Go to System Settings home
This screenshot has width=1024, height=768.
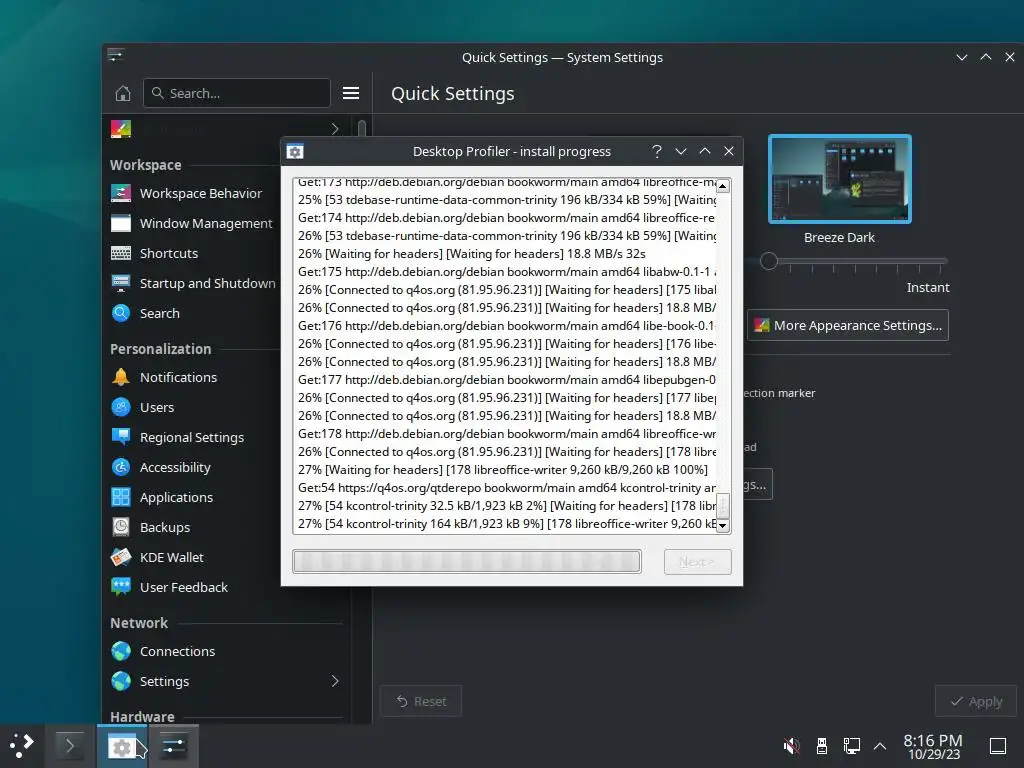[123, 93]
